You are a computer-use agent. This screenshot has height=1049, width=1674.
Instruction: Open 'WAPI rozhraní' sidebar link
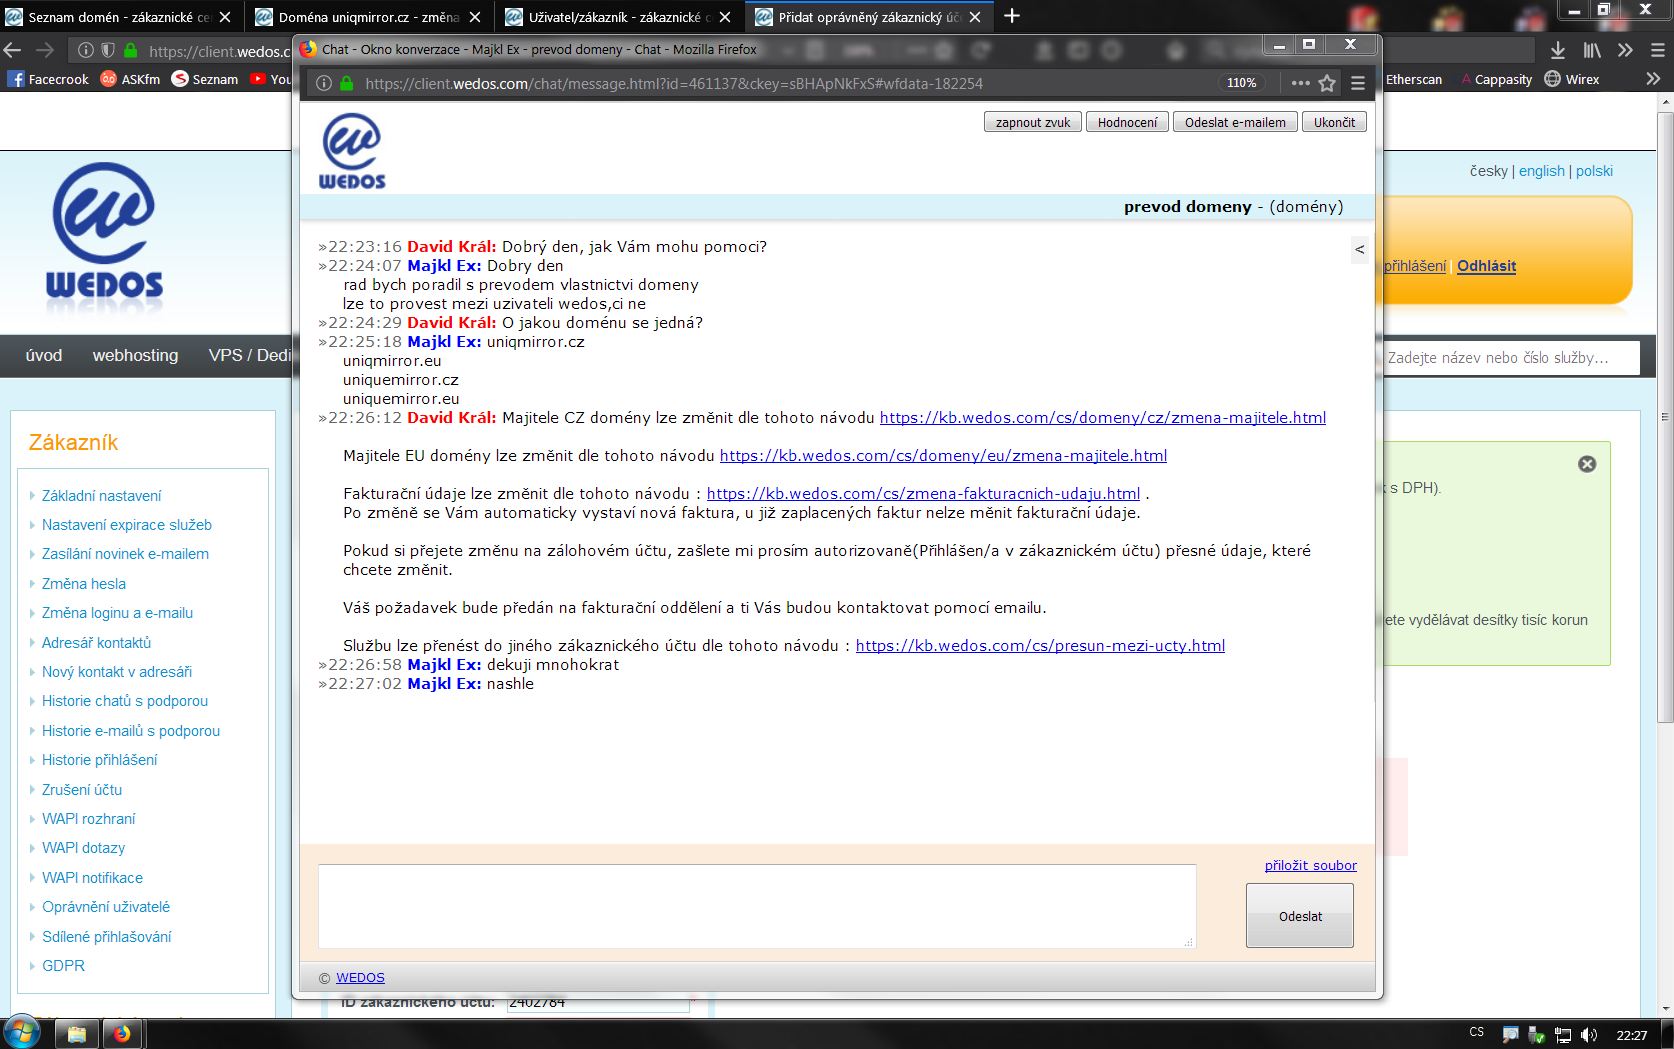88,819
